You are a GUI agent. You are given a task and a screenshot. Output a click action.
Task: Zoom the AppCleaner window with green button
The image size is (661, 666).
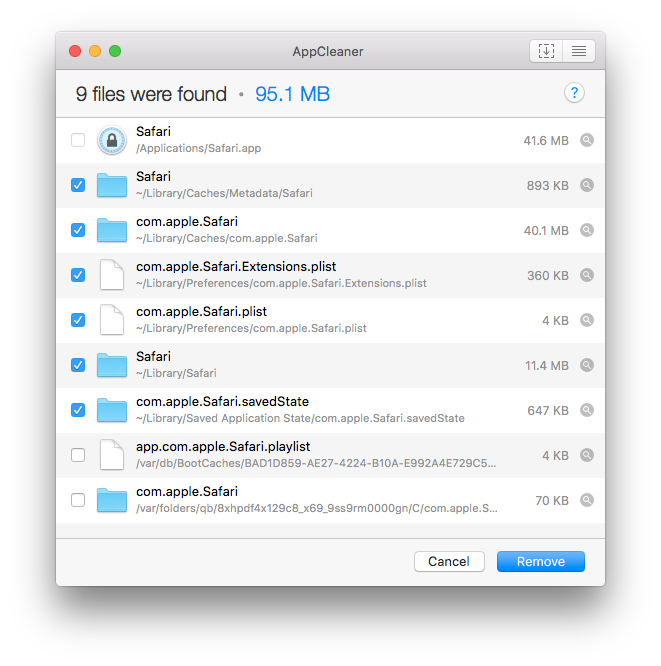(x=115, y=51)
